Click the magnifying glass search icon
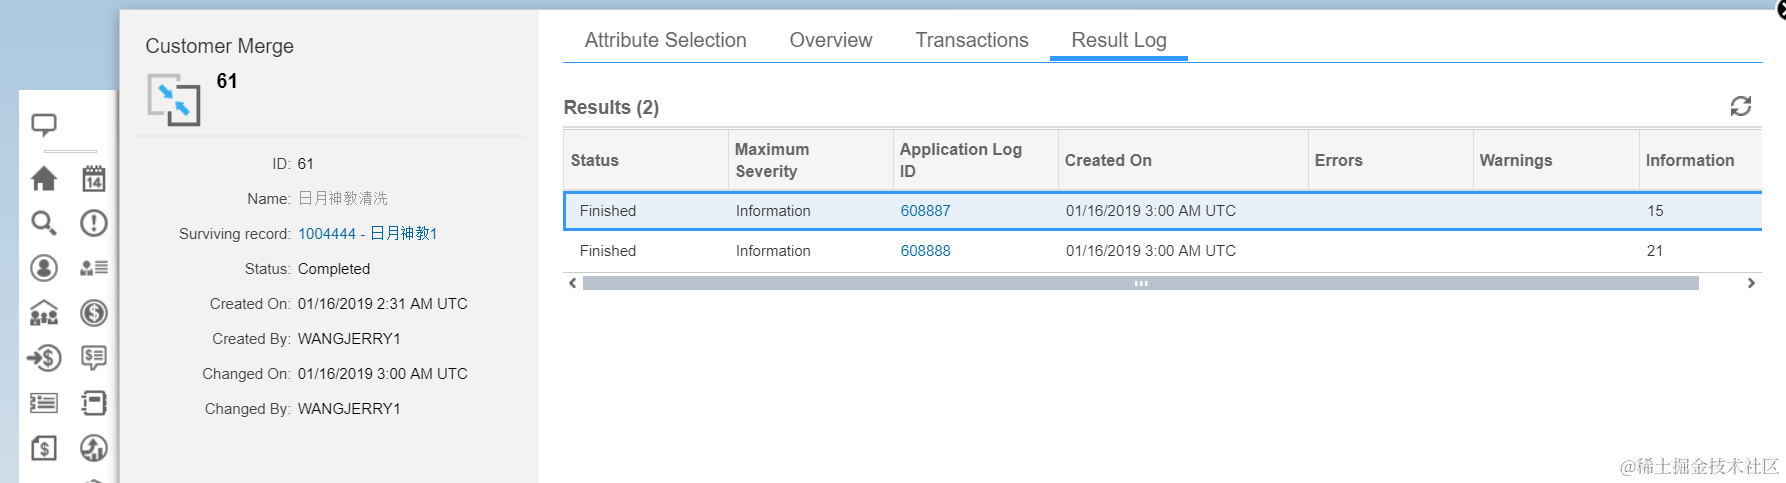Screen dimensions: 1786x483 click(44, 223)
